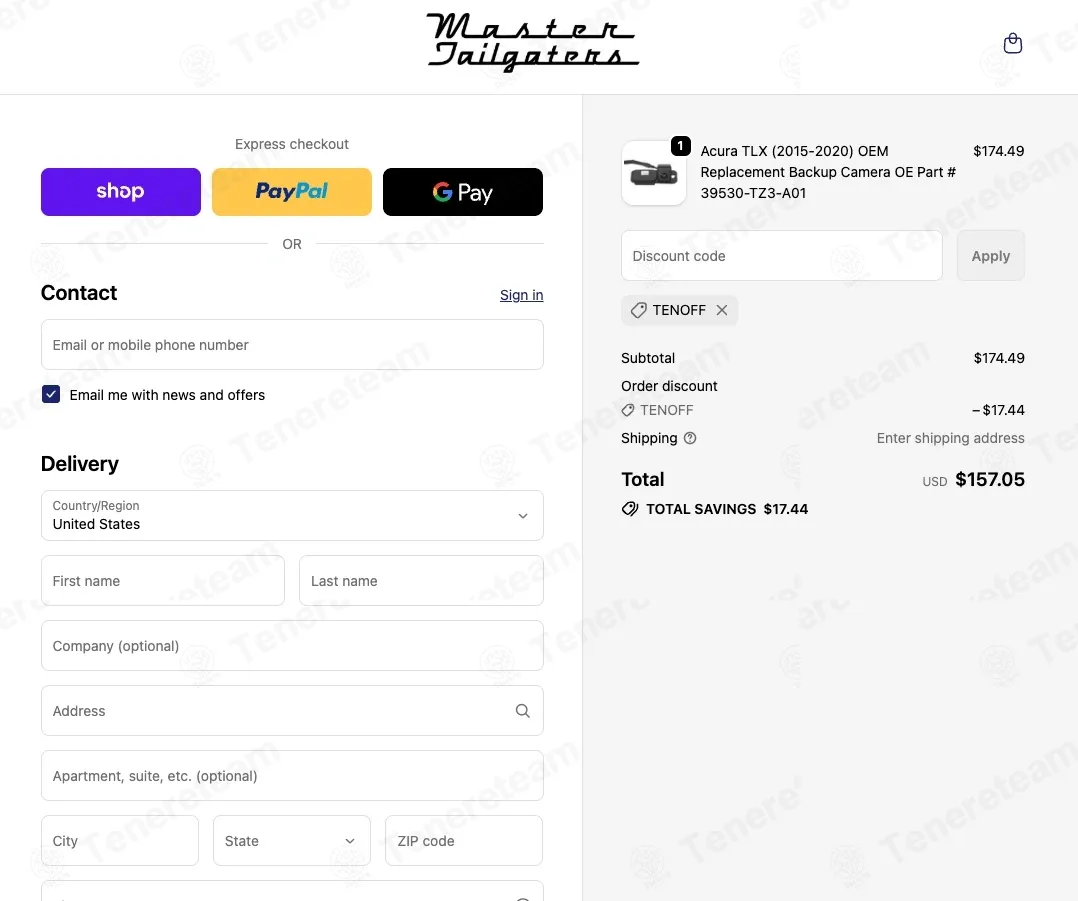Viewport: 1078px width, 901px height.
Task: Remove the TENOFF discount code tag
Action: [721, 310]
